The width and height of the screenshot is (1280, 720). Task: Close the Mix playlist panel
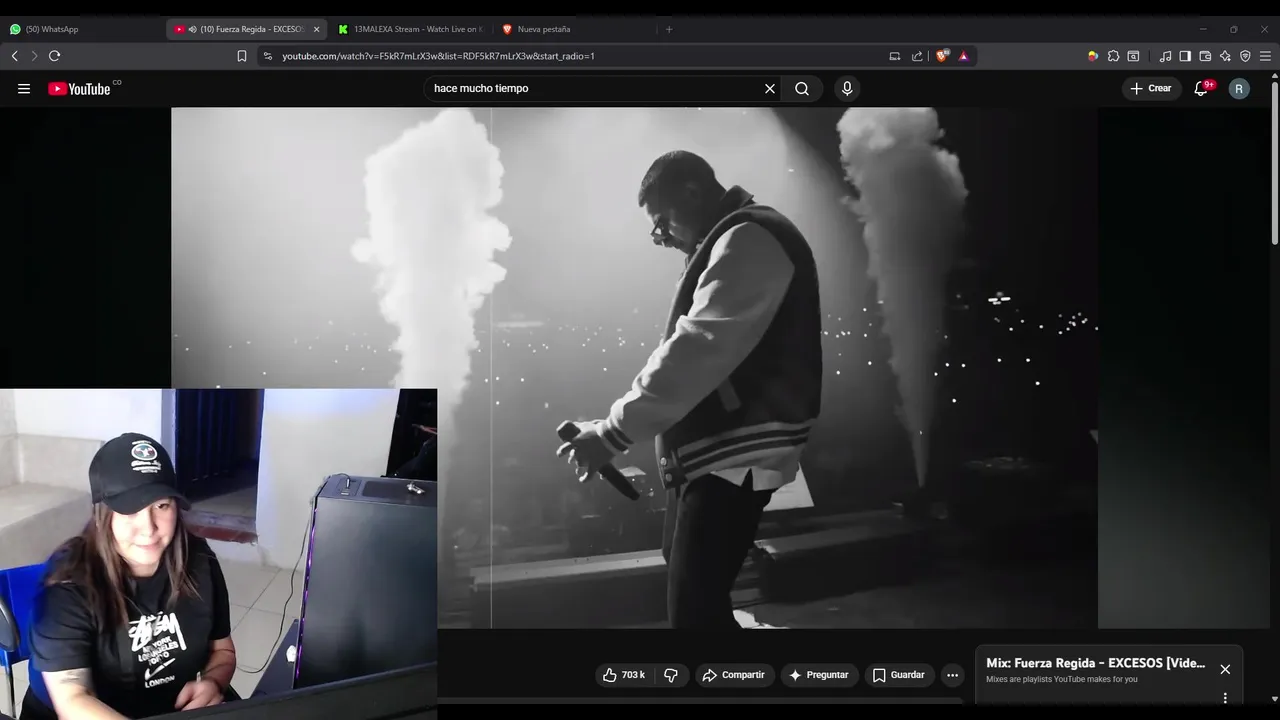click(1225, 669)
